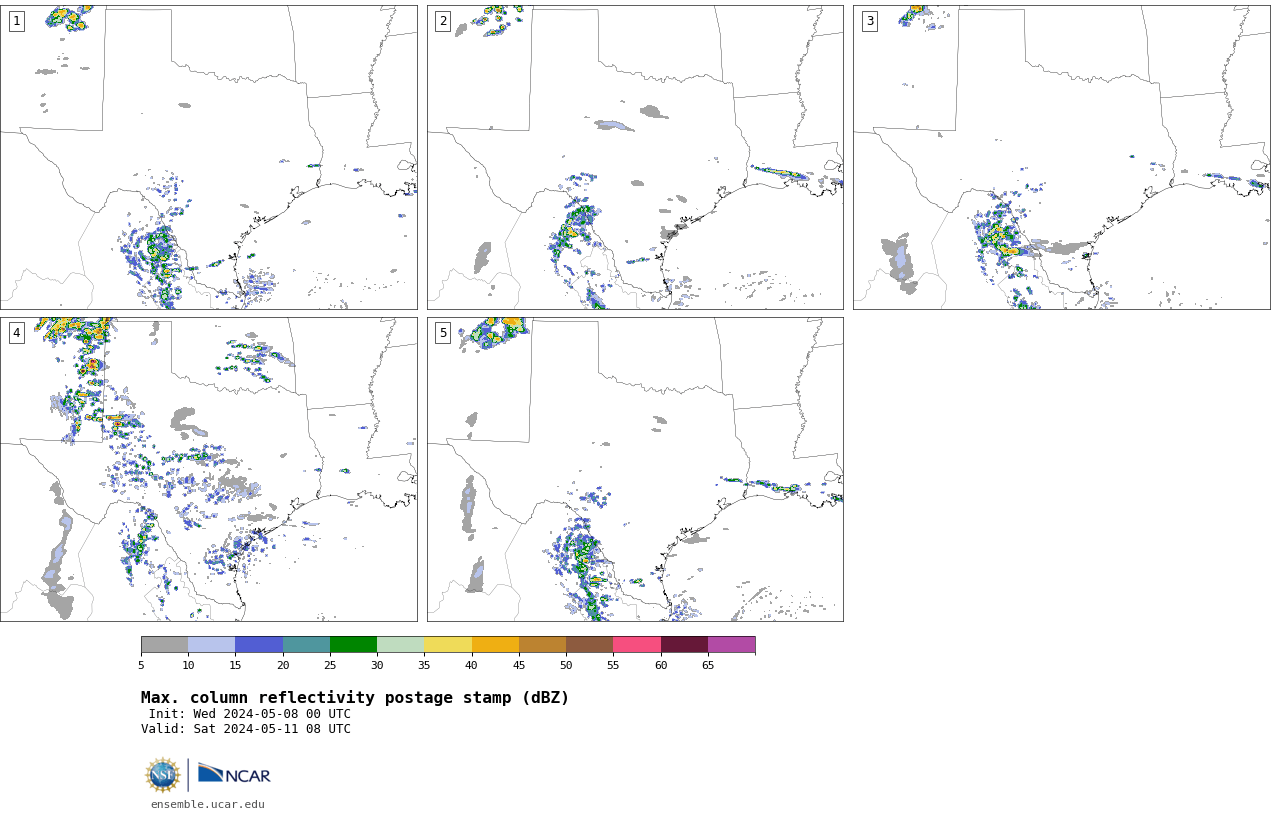This screenshot has width=1280, height=815.
Task: Click the yellow 35-40 dBZ color swatch
Action: click(448, 644)
